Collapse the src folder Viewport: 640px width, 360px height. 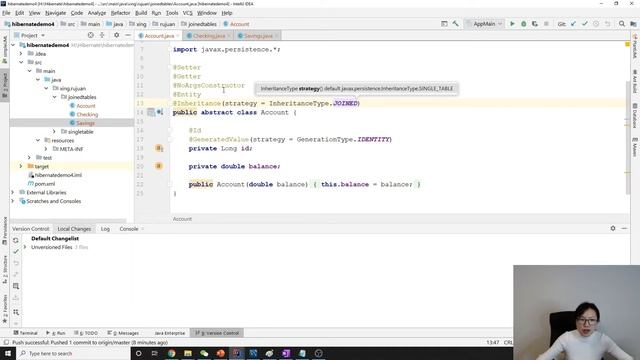coord(21,62)
